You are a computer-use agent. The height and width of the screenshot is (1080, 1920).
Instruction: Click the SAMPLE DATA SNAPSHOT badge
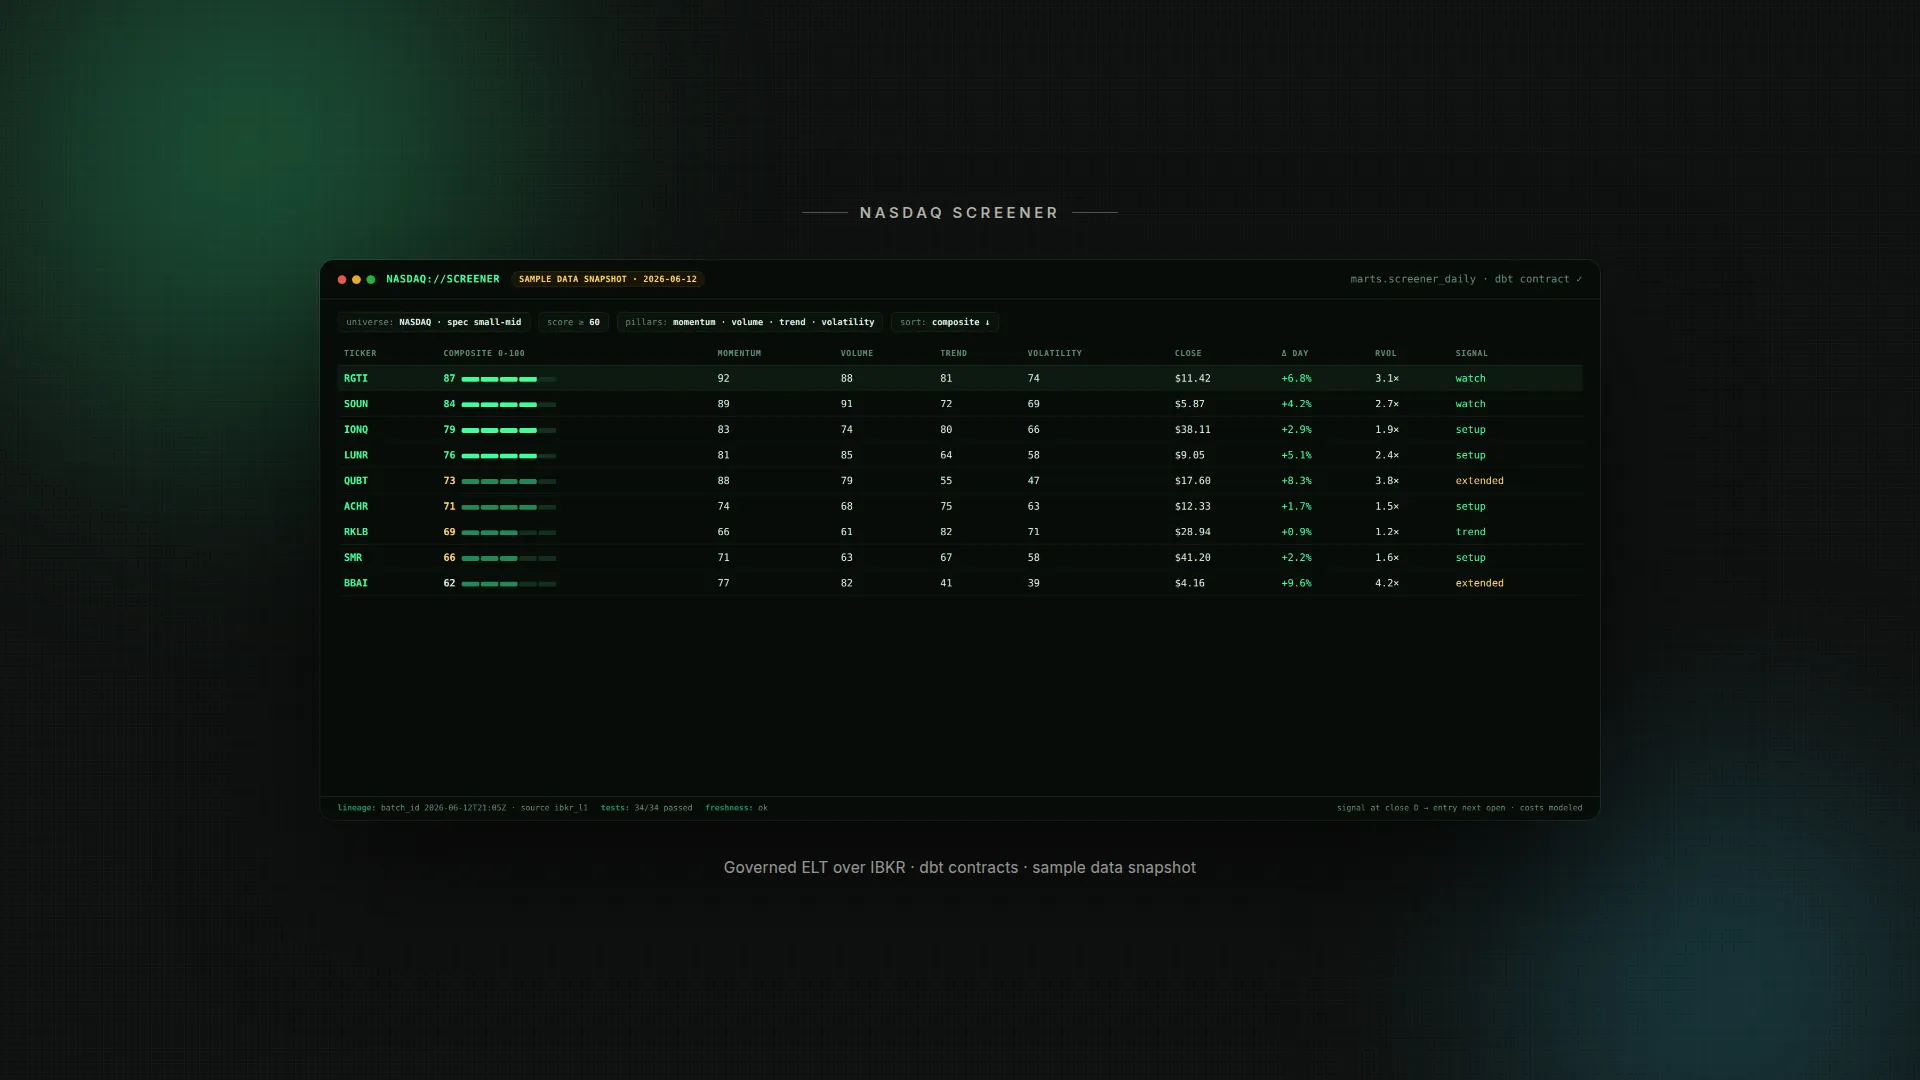(608, 279)
